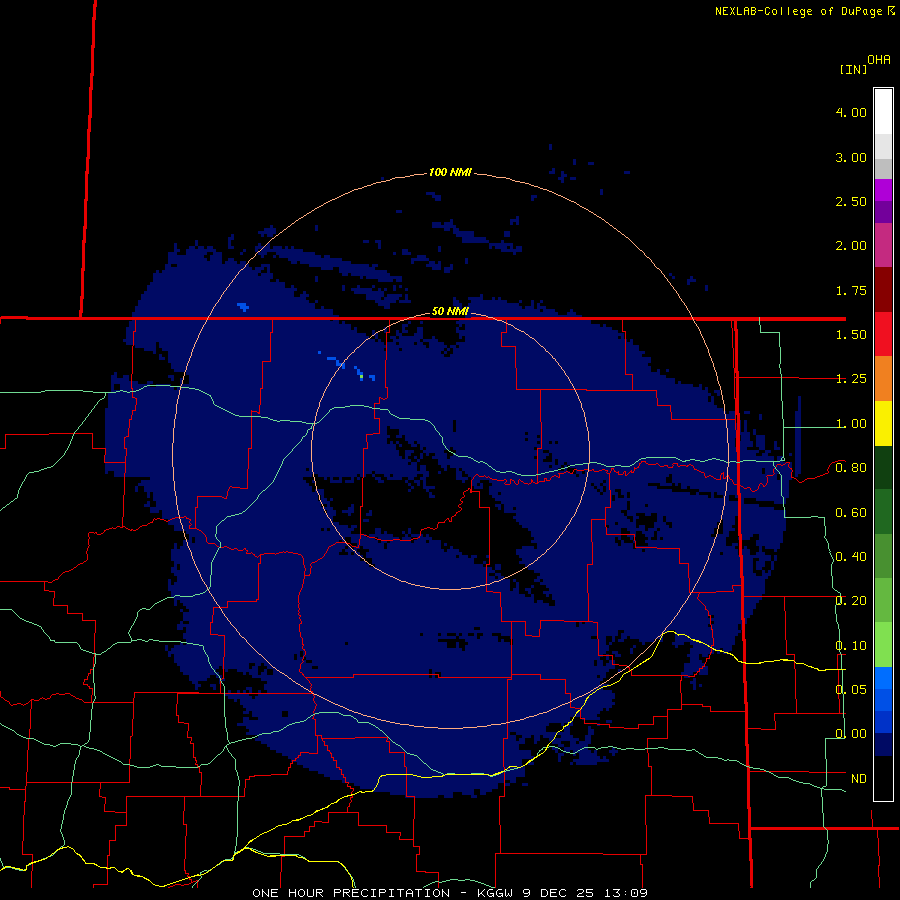This screenshot has width=900, height=900.
Task: Select the darkest green swatch beside 0.80
Action: pyautogui.click(x=883, y=467)
